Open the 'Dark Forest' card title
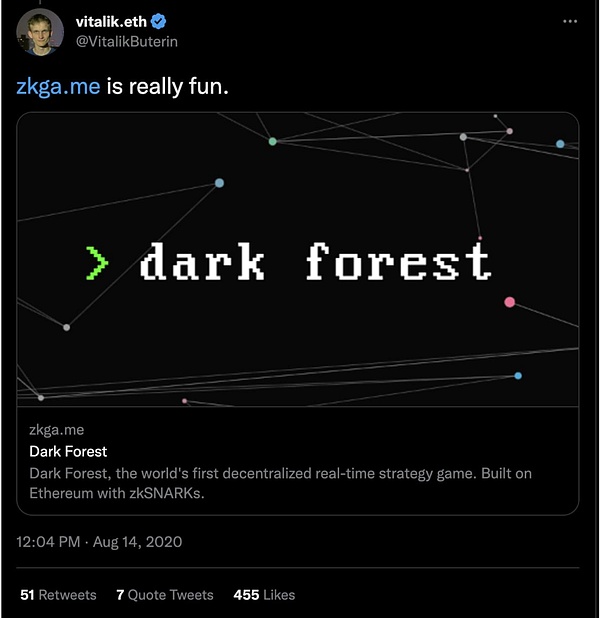 (68, 451)
